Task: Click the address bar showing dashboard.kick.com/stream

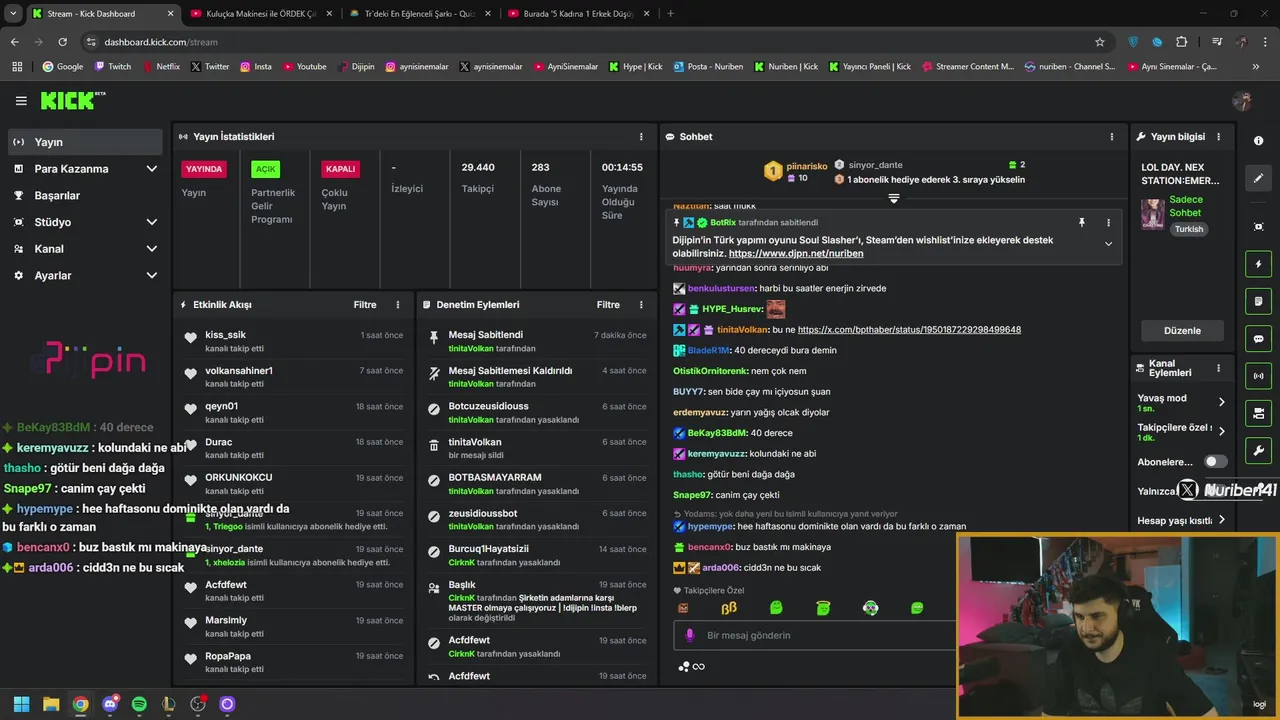Action: tap(590, 42)
